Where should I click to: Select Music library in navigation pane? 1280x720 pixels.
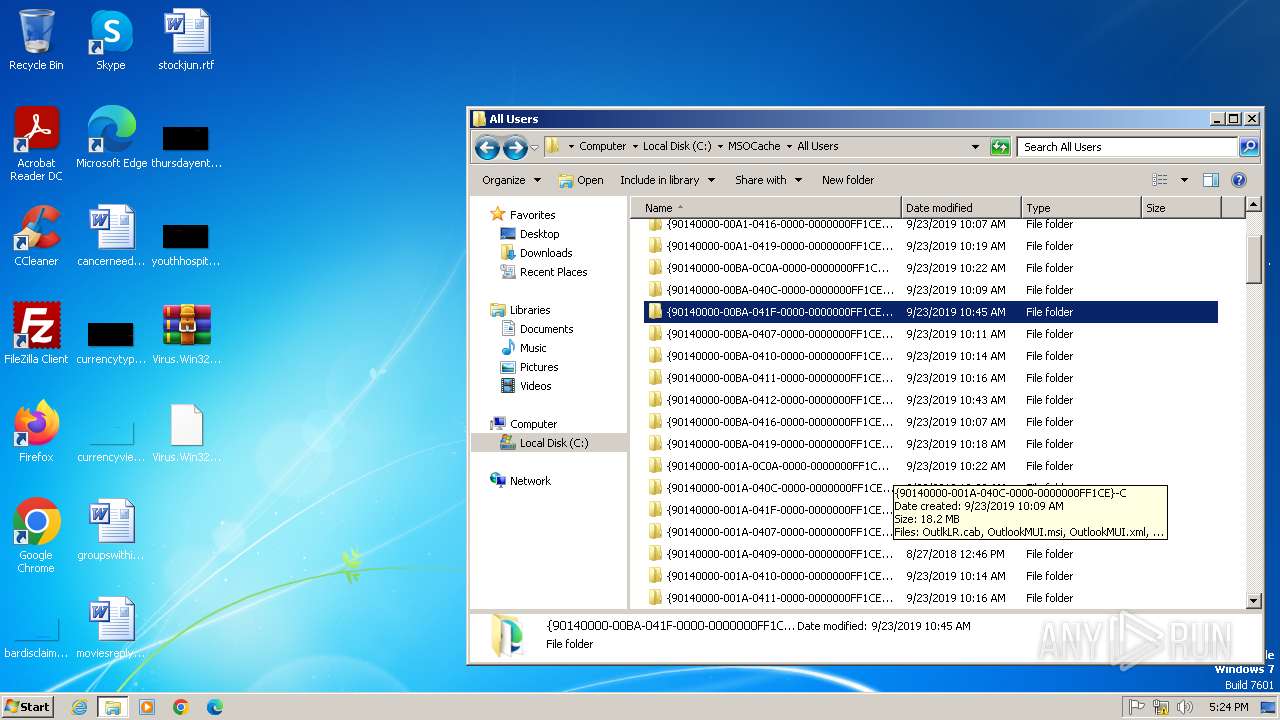tap(533, 348)
